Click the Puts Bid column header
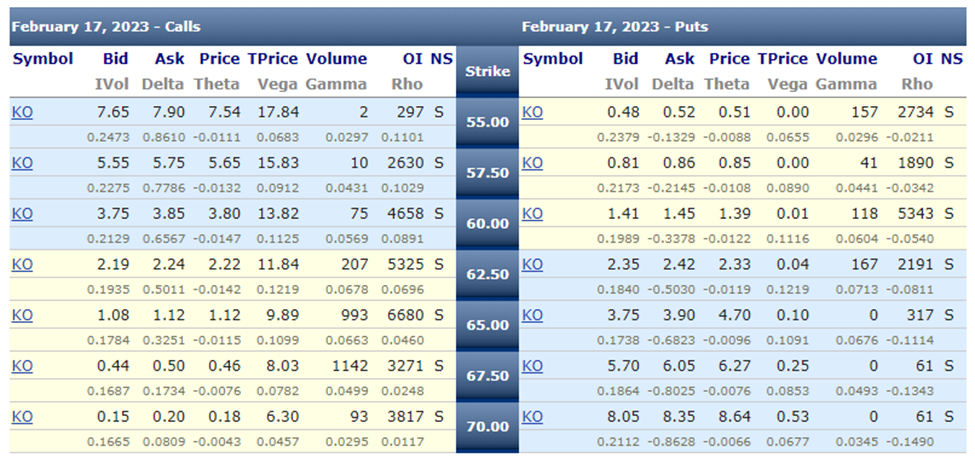This screenshot has width=975, height=458. [626, 59]
